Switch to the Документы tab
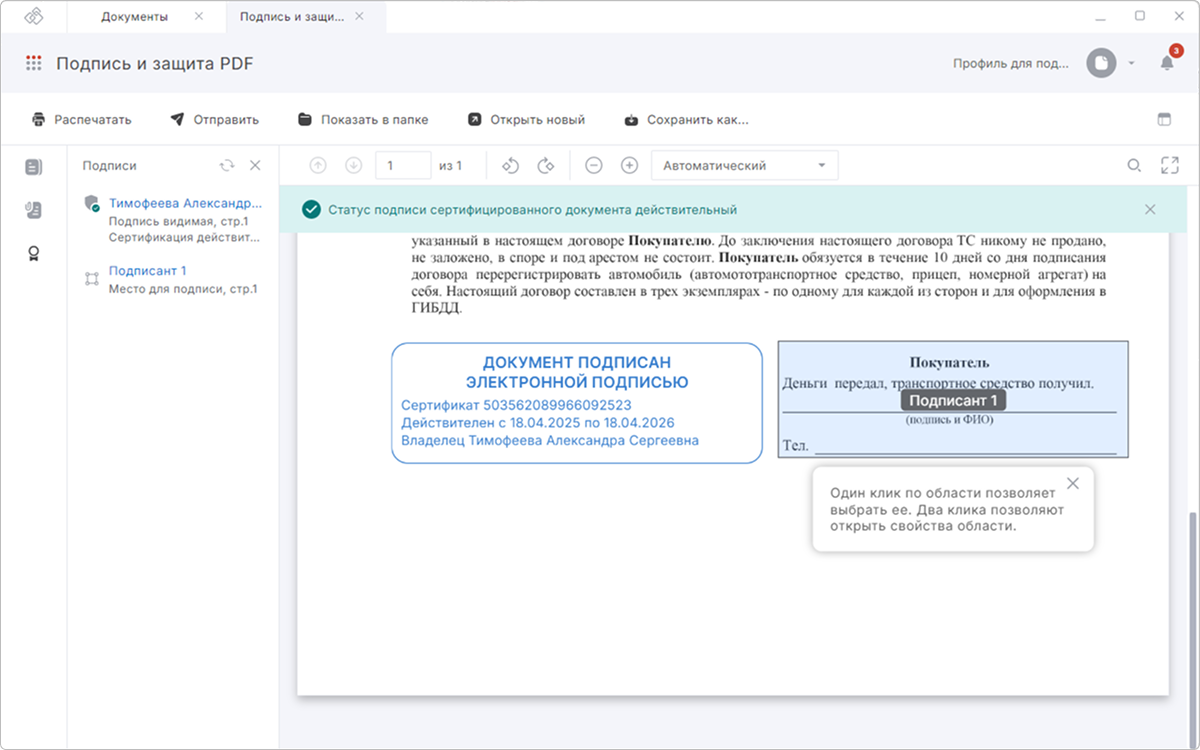Viewport: 1200px width, 750px height. (135, 17)
